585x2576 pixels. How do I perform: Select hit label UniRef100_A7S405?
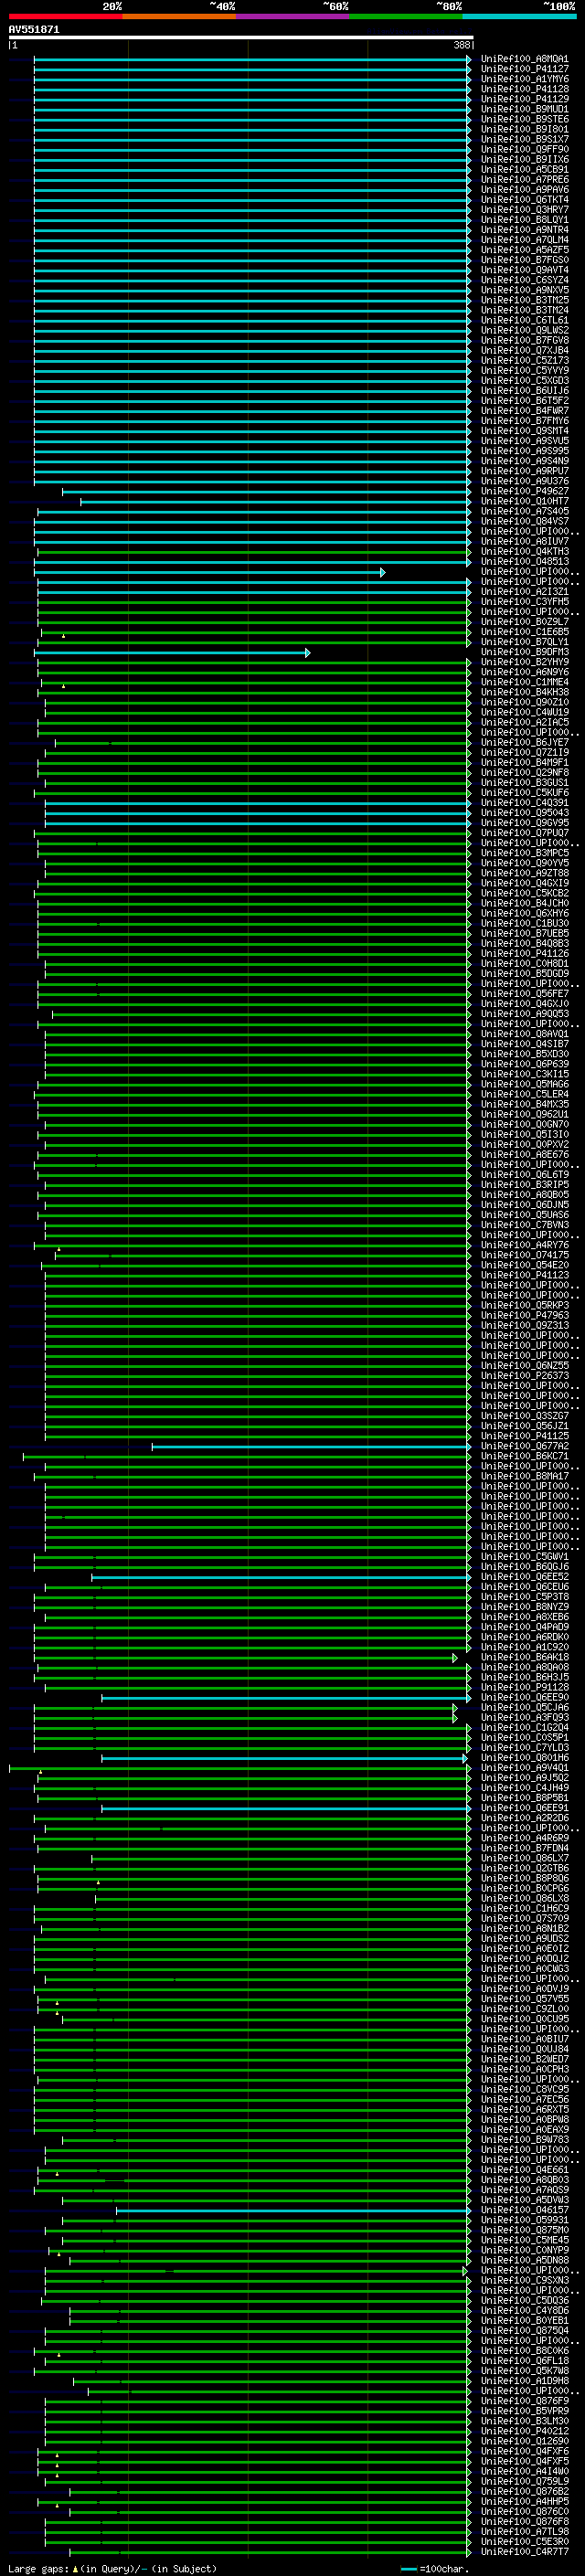(525, 511)
